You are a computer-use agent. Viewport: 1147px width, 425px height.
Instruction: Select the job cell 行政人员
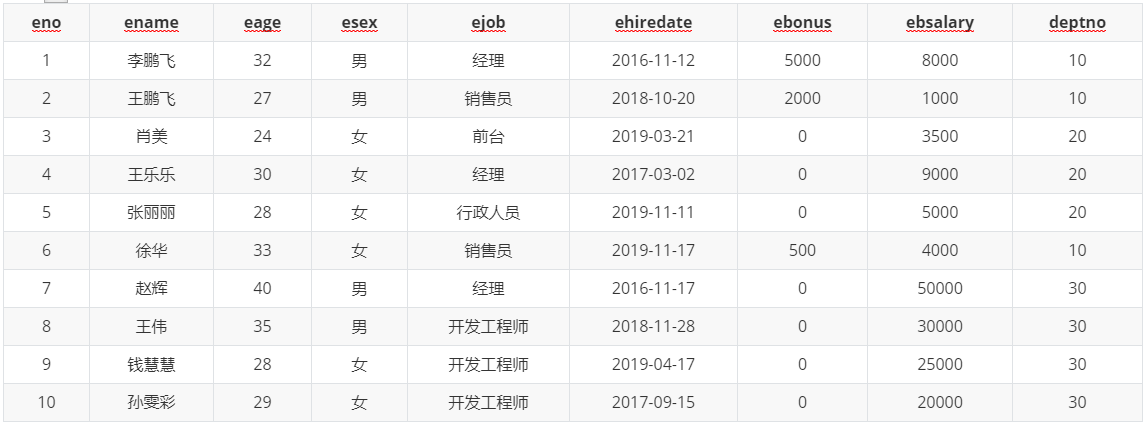[488, 213]
